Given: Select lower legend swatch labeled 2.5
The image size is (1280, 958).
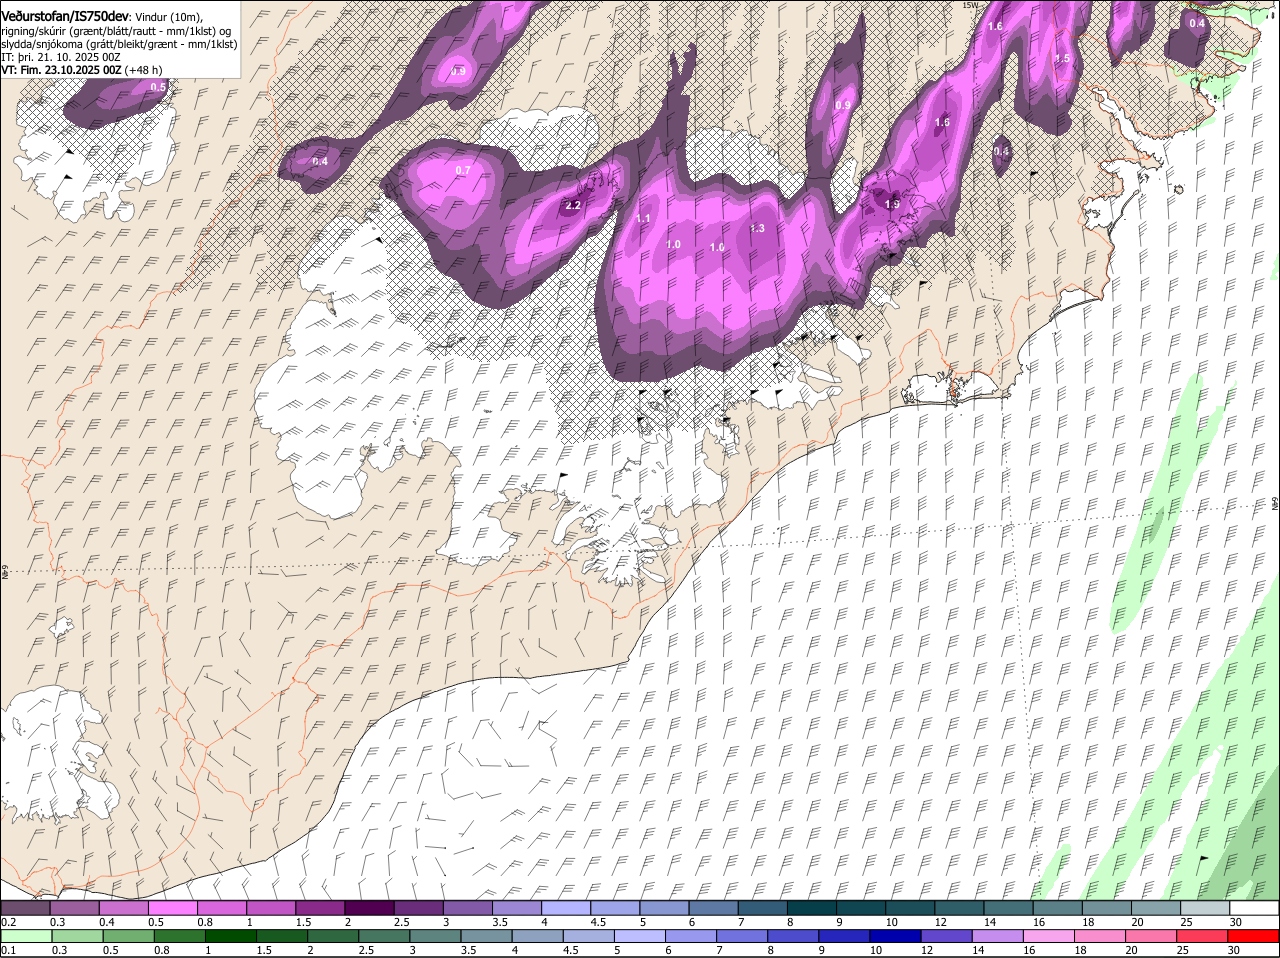Looking at the screenshot, I should pyautogui.click(x=385, y=936).
